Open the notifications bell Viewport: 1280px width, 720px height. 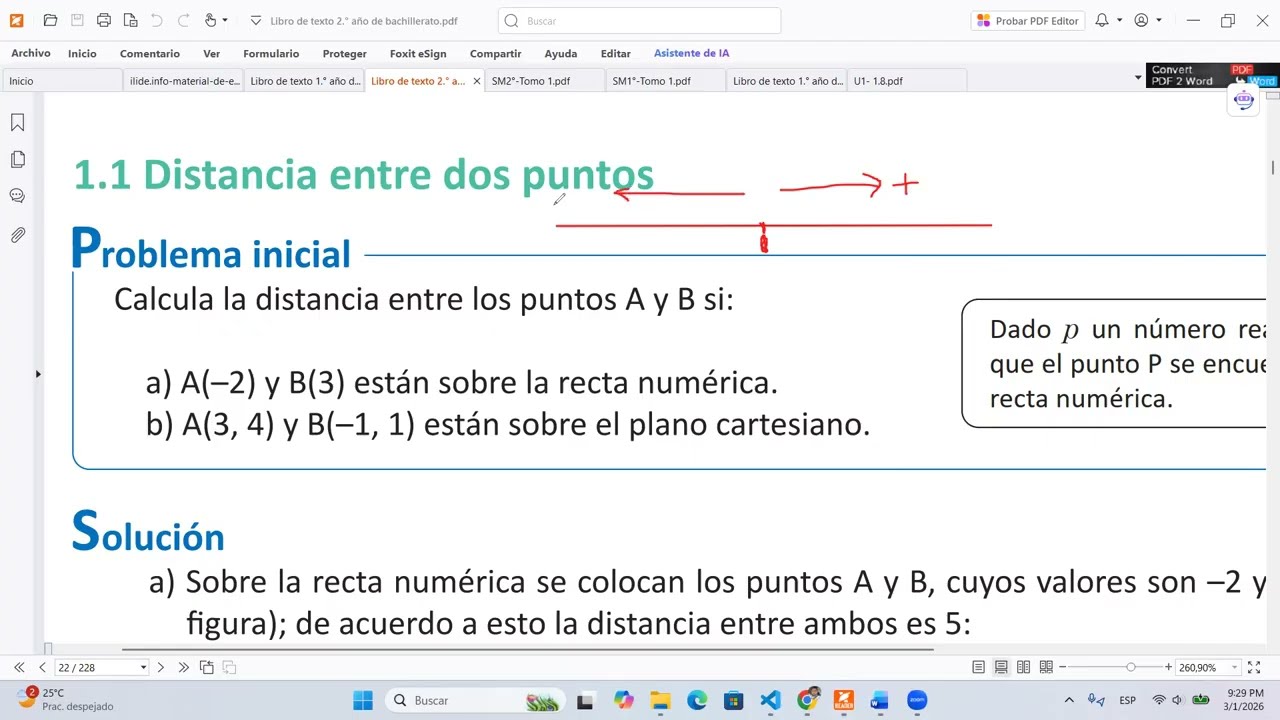[1102, 20]
